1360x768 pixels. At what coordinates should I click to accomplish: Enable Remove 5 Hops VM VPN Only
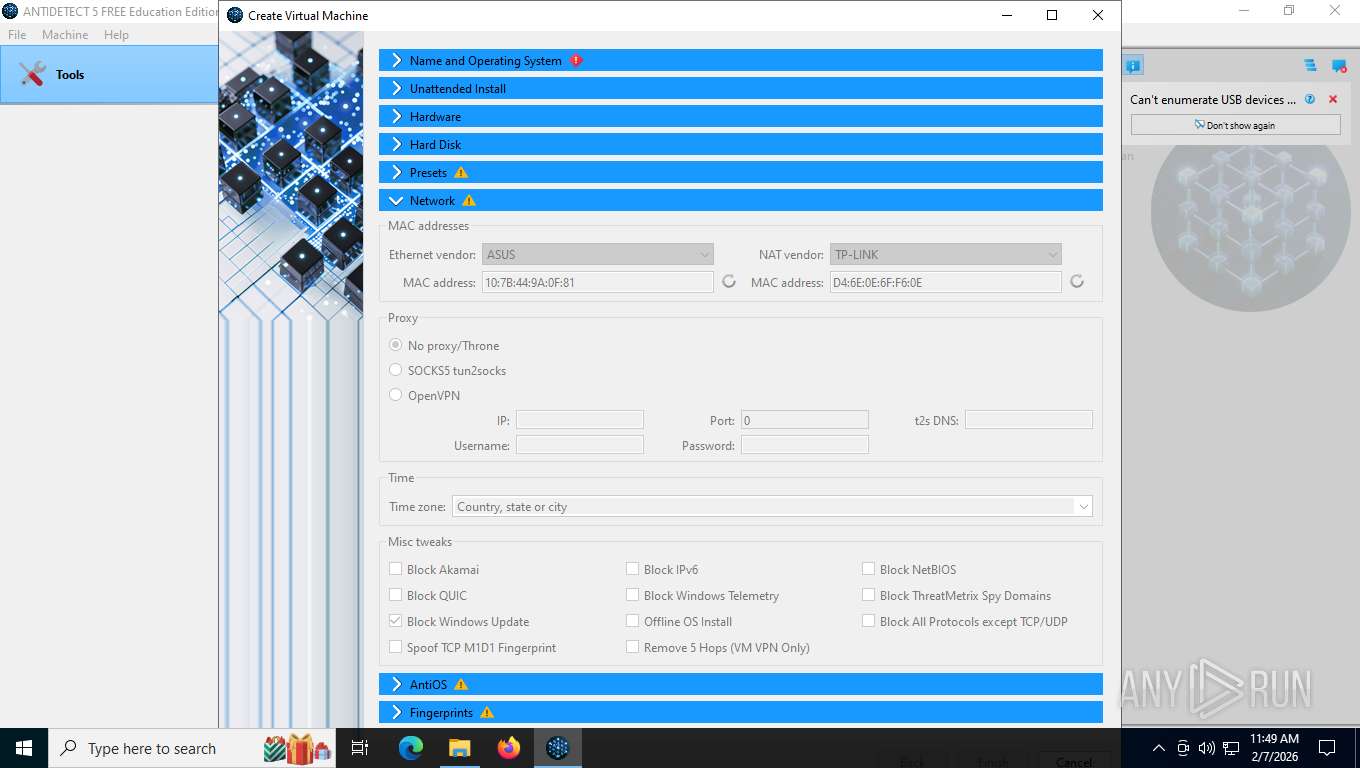(x=632, y=647)
